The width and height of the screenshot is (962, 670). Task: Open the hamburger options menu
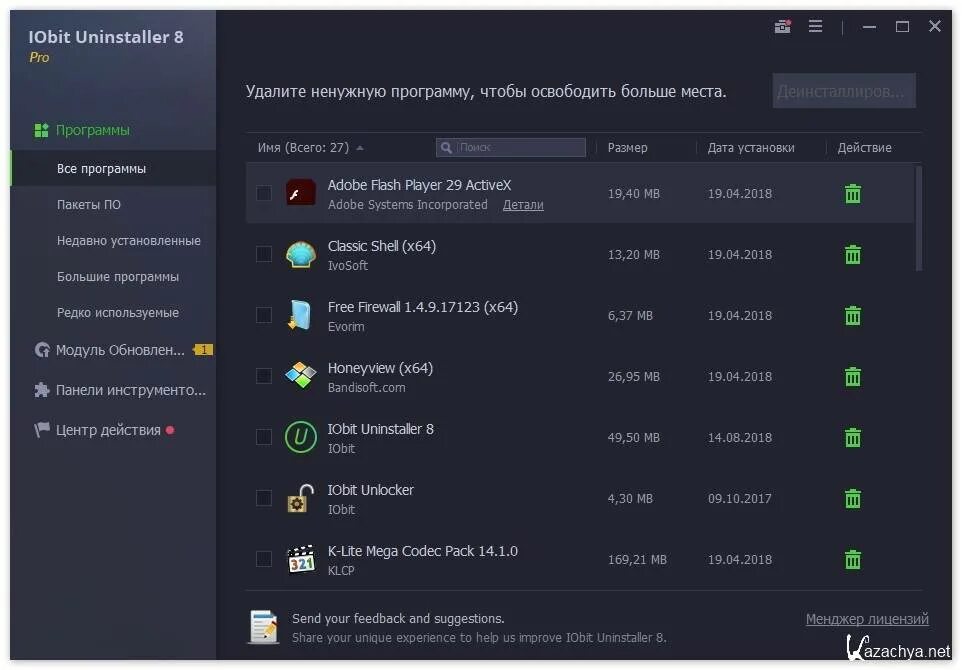coord(815,26)
